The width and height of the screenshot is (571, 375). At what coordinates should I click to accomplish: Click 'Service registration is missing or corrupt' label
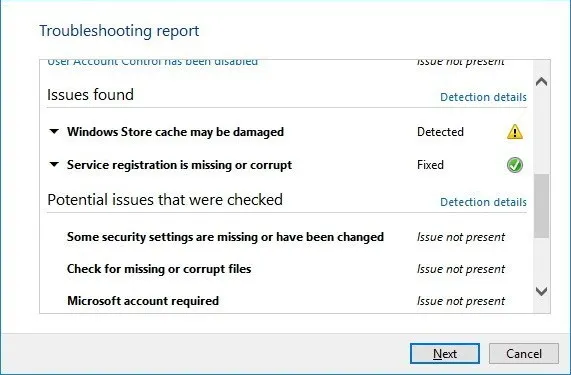(x=179, y=165)
